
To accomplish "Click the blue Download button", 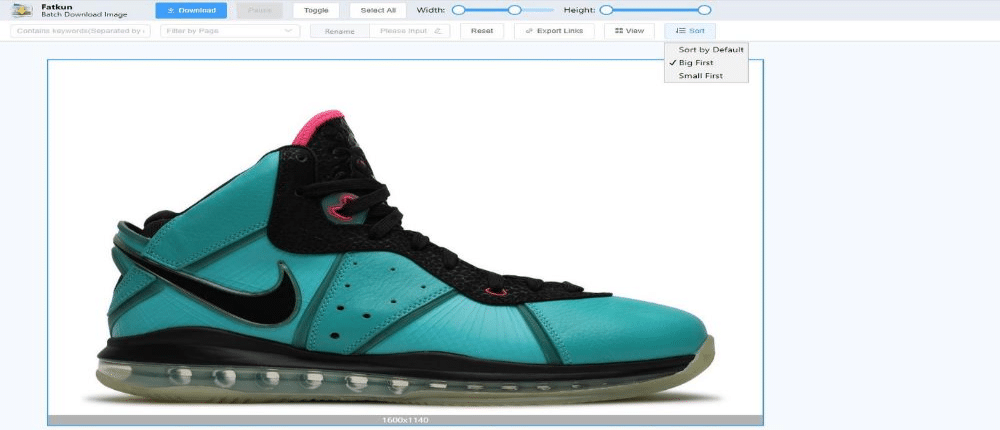I will click(x=191, y=10).
